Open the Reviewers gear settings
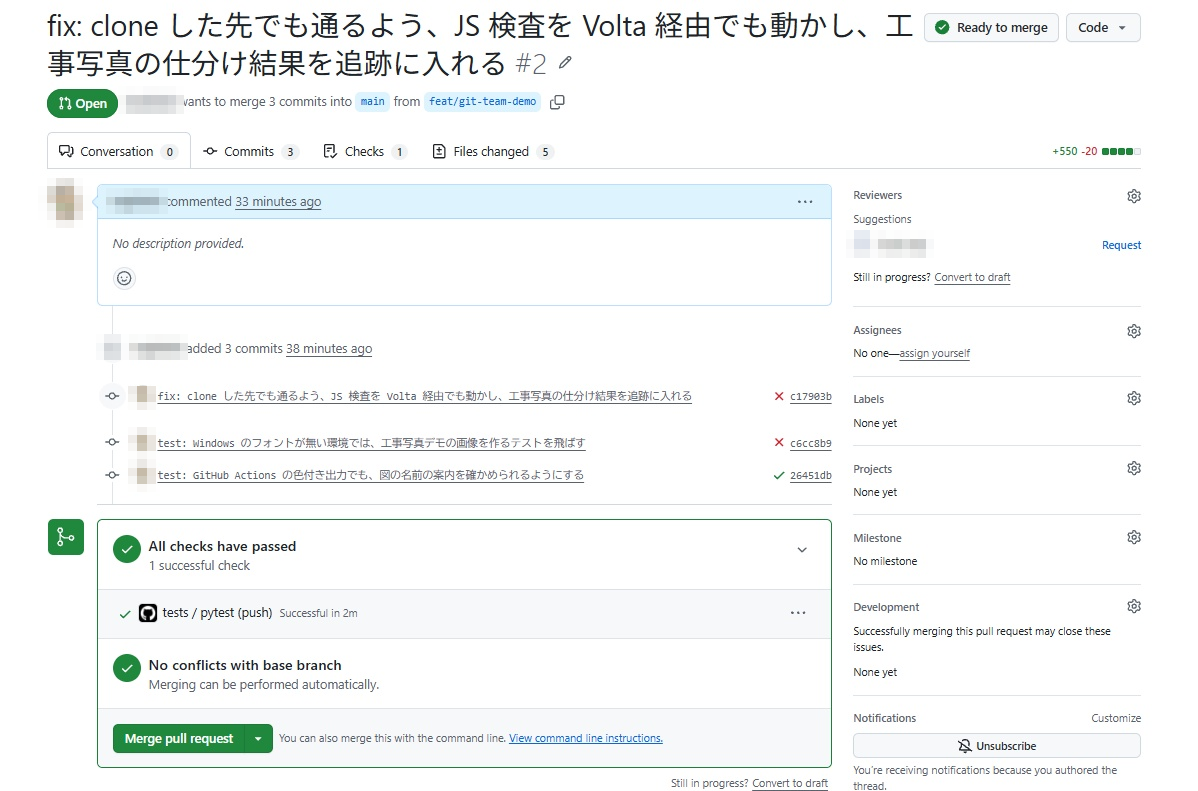The height and width of the screenshot is (791, 1198). 1134,196
